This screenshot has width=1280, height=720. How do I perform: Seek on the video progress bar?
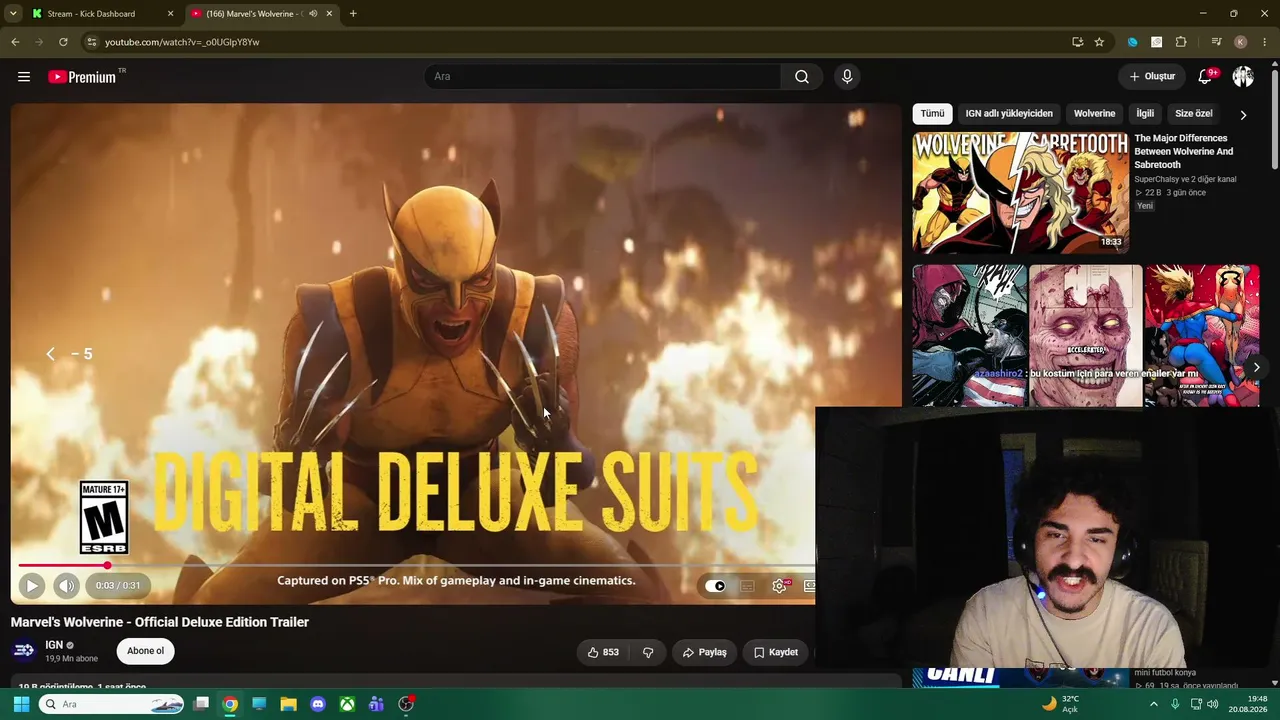416,566
